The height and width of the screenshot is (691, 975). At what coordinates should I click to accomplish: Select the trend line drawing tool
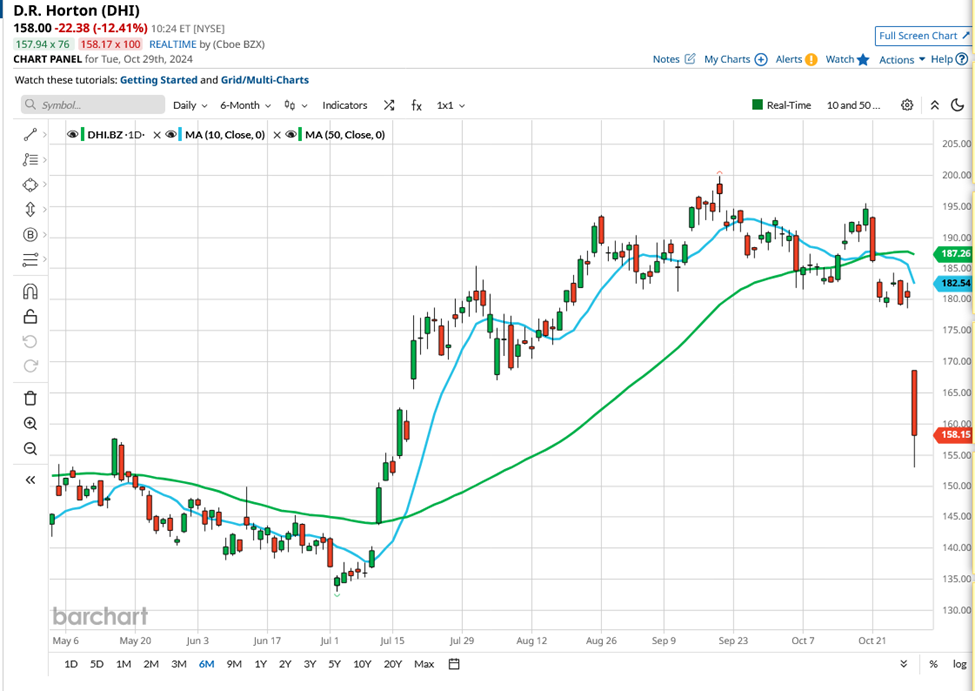point(29,134)
